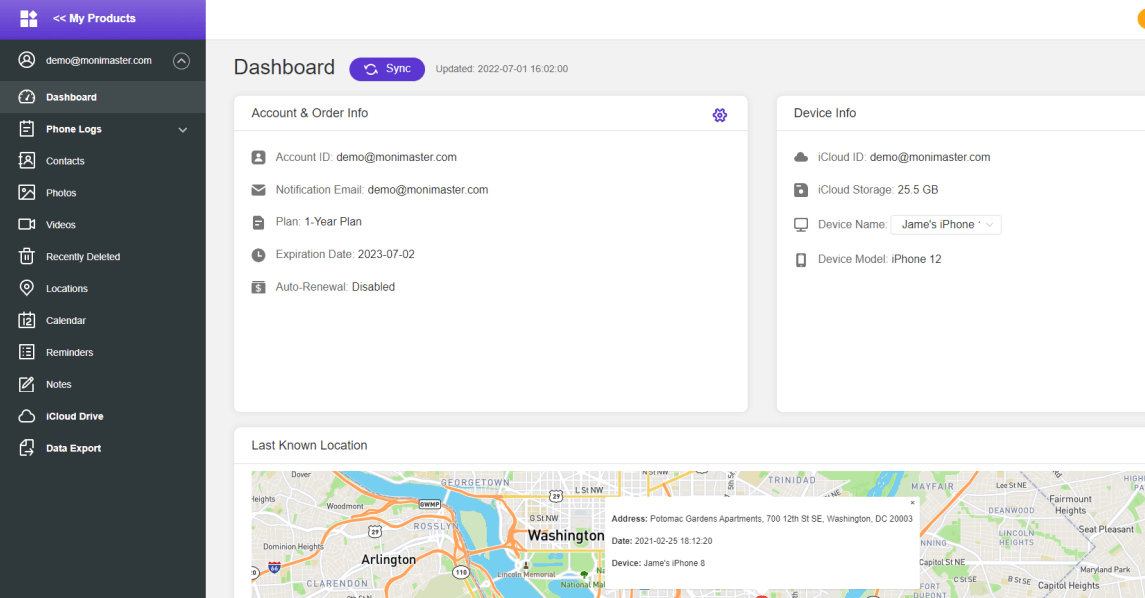Click the My Products grid icon

[28, 18]
